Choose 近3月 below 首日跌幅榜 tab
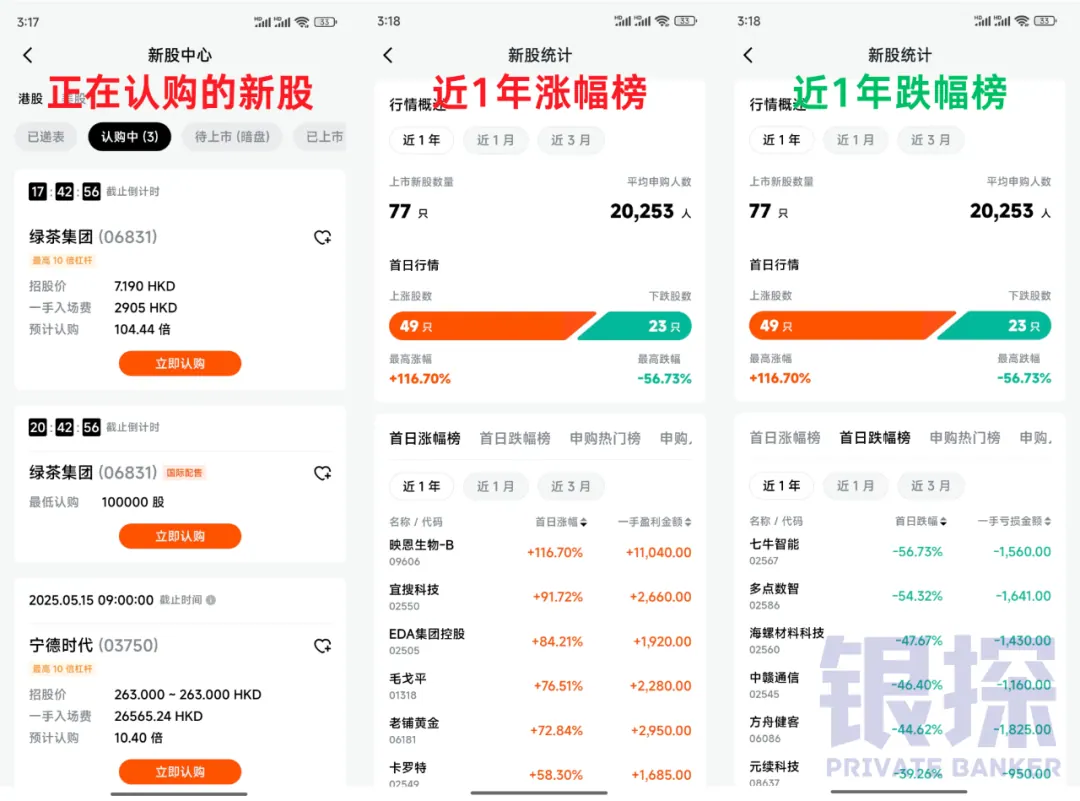1080x801 pixels. (931, 486)
